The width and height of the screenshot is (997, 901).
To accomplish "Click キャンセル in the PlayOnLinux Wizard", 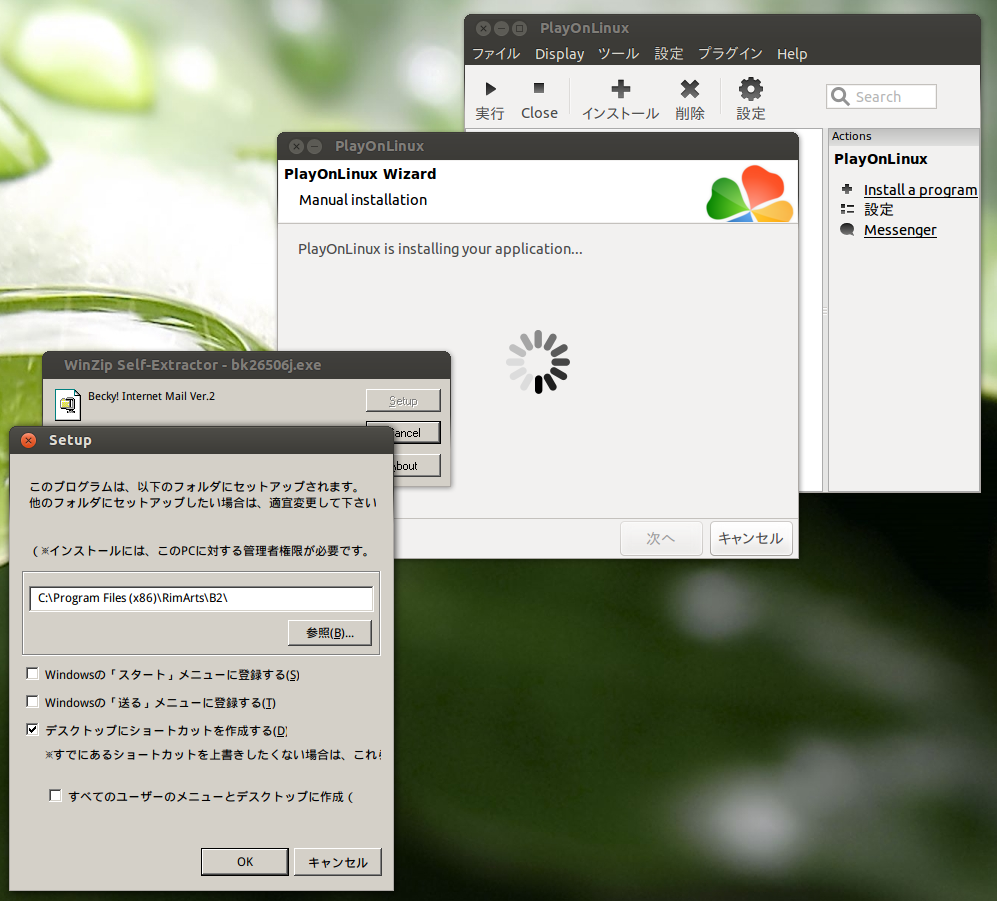I will click(751, 539).
